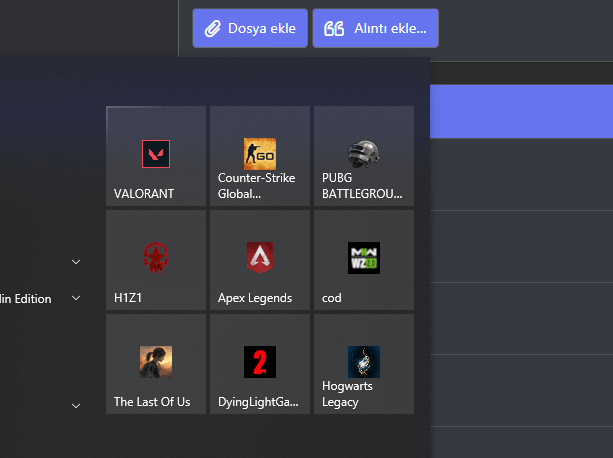This screenshot has width=613, height=458.
Task: Select the 'Counter-Strike Global...' tile label
Action: pyautogui.click(x=256, y=186)
